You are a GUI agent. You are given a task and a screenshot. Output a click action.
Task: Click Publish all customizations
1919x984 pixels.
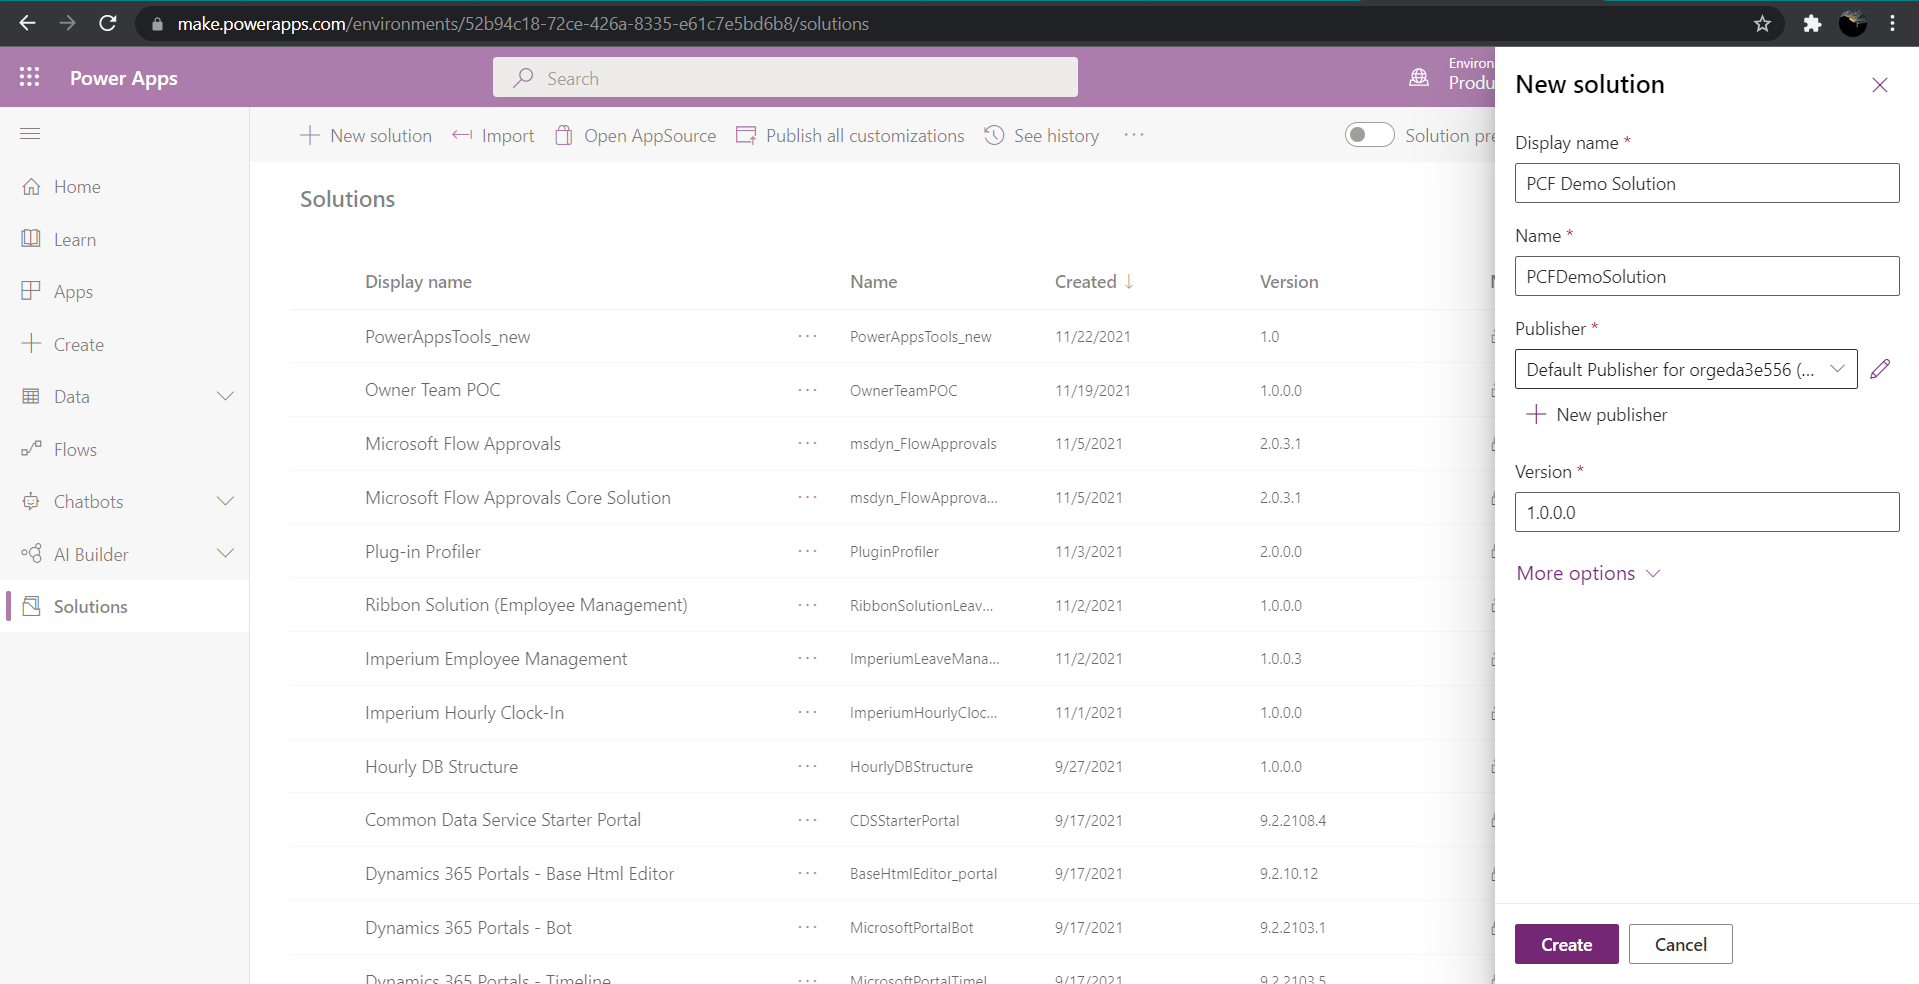tap(850, 135)
